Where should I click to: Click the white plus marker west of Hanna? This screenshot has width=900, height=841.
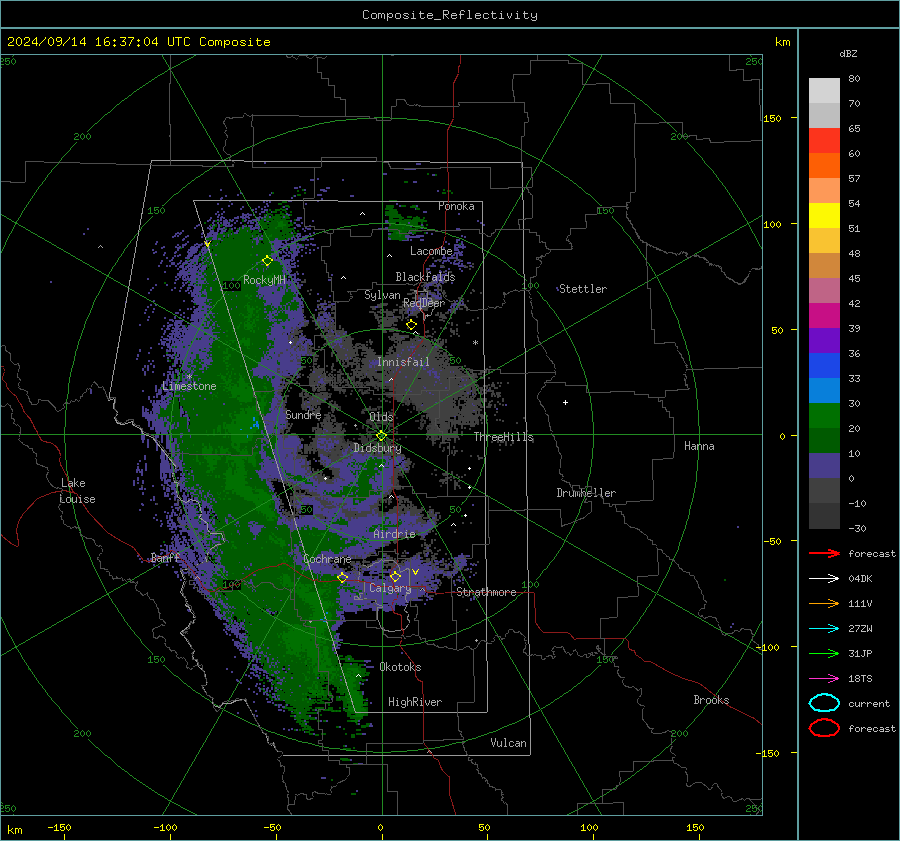(x=565, y=402)
